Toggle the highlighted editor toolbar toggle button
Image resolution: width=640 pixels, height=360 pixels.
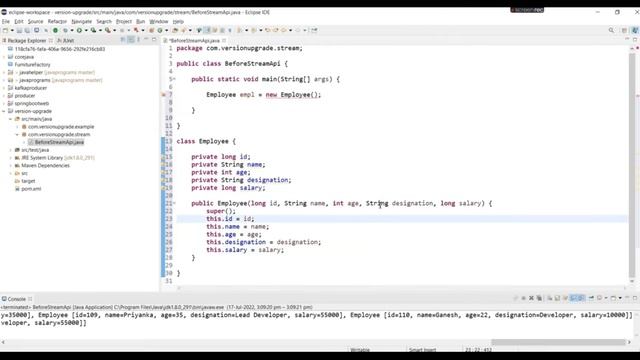coord(207,30)
